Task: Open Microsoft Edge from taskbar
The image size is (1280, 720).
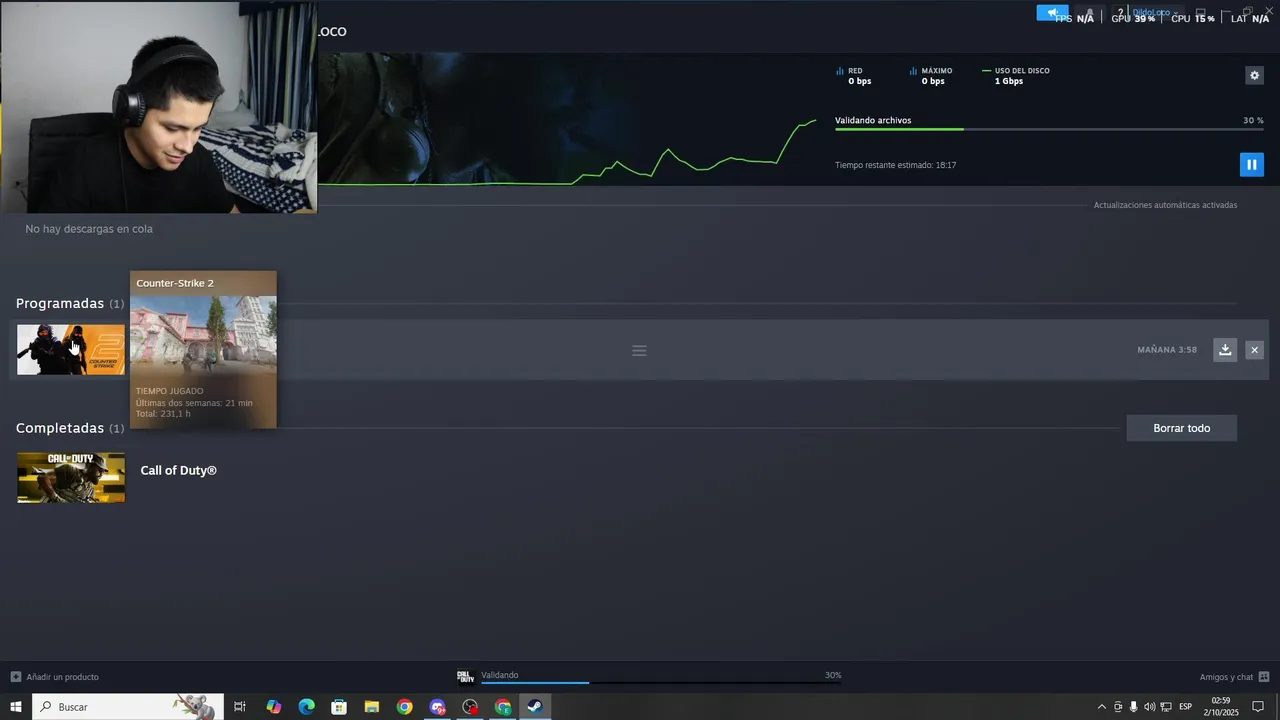Action: coord(306,707)
